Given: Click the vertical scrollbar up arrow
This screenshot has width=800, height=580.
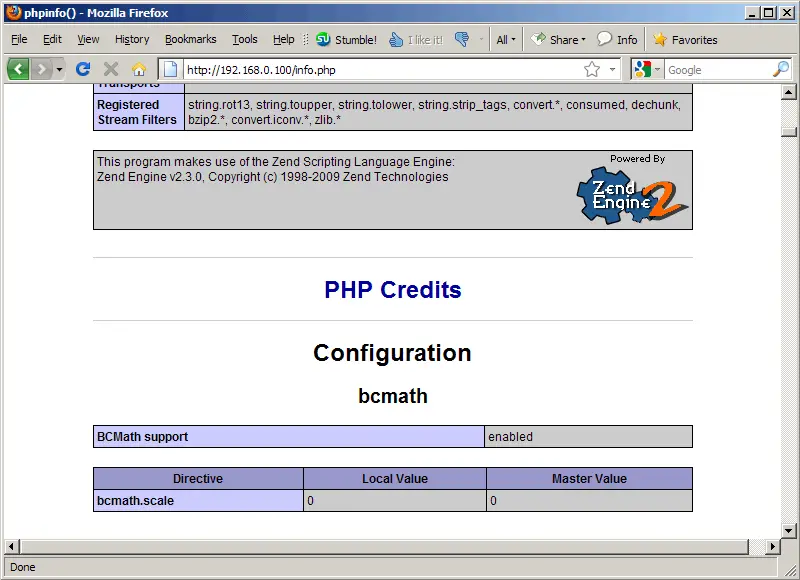Looking at the screenshot, I should tap(788, 92).
